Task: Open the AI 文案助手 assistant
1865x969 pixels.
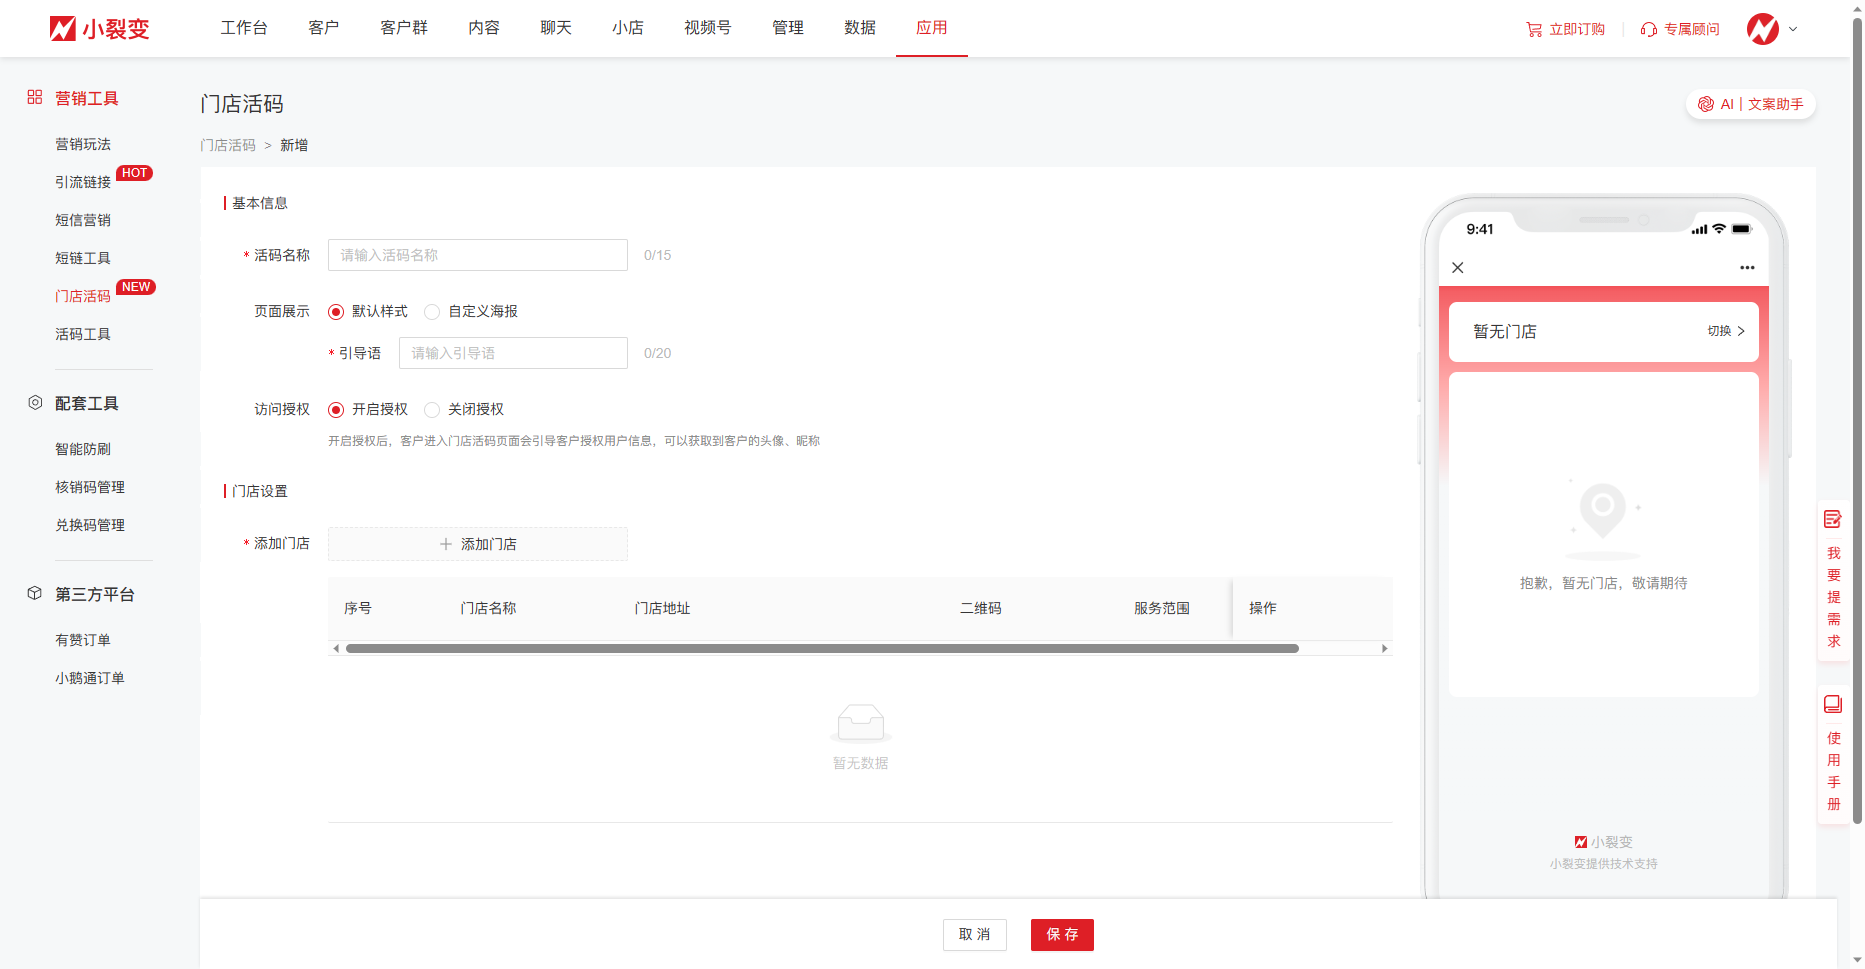Action: pyautogui.click(x=1751, y=104)
